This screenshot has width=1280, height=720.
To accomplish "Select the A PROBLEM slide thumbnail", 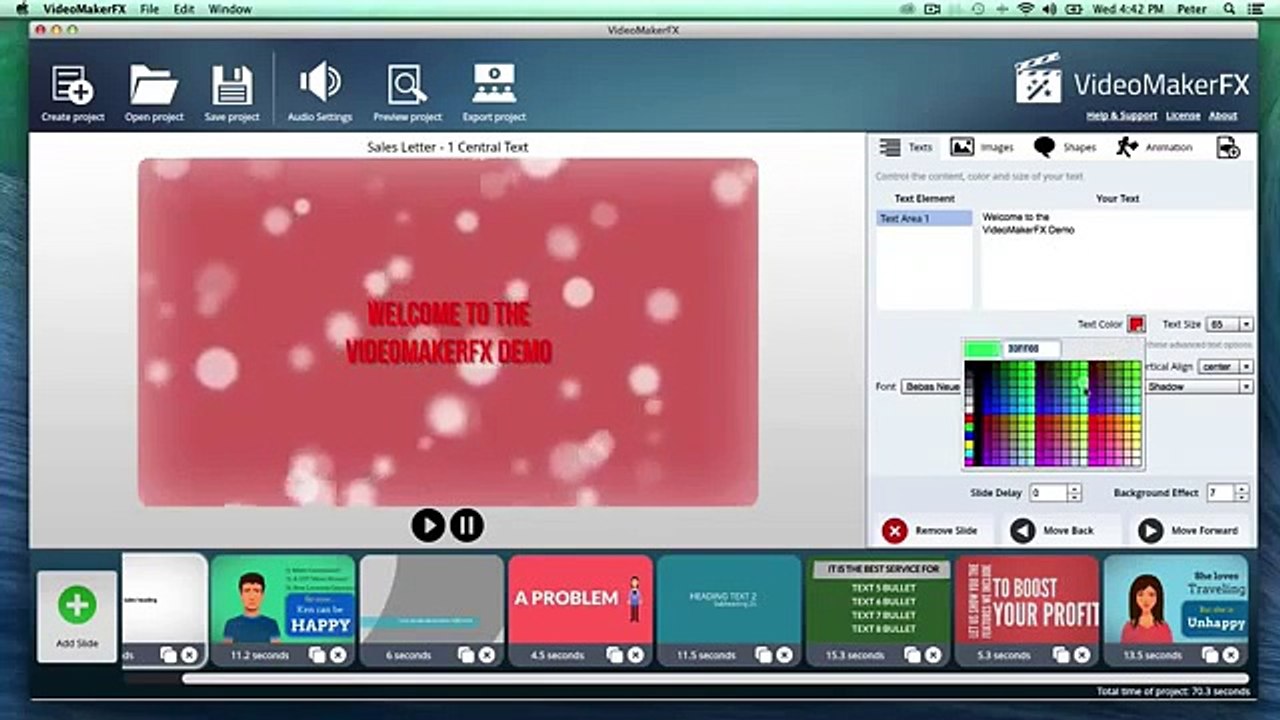I will point(580,599).
